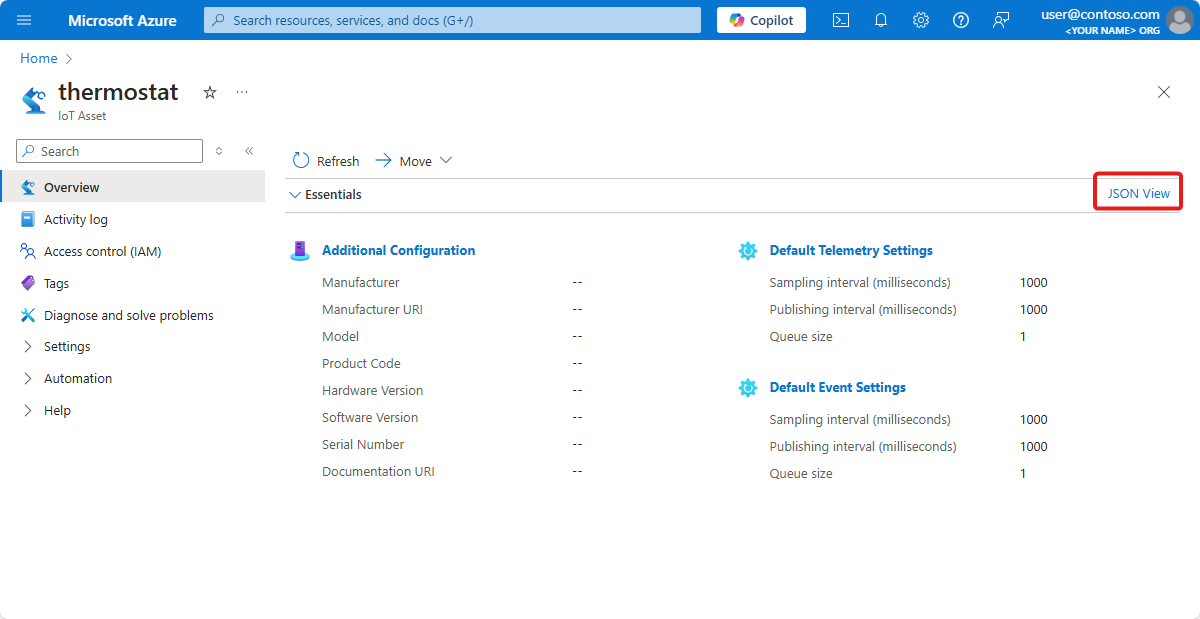
Task: Click the Access control (IAM) people icon
Action: (28, 251)
